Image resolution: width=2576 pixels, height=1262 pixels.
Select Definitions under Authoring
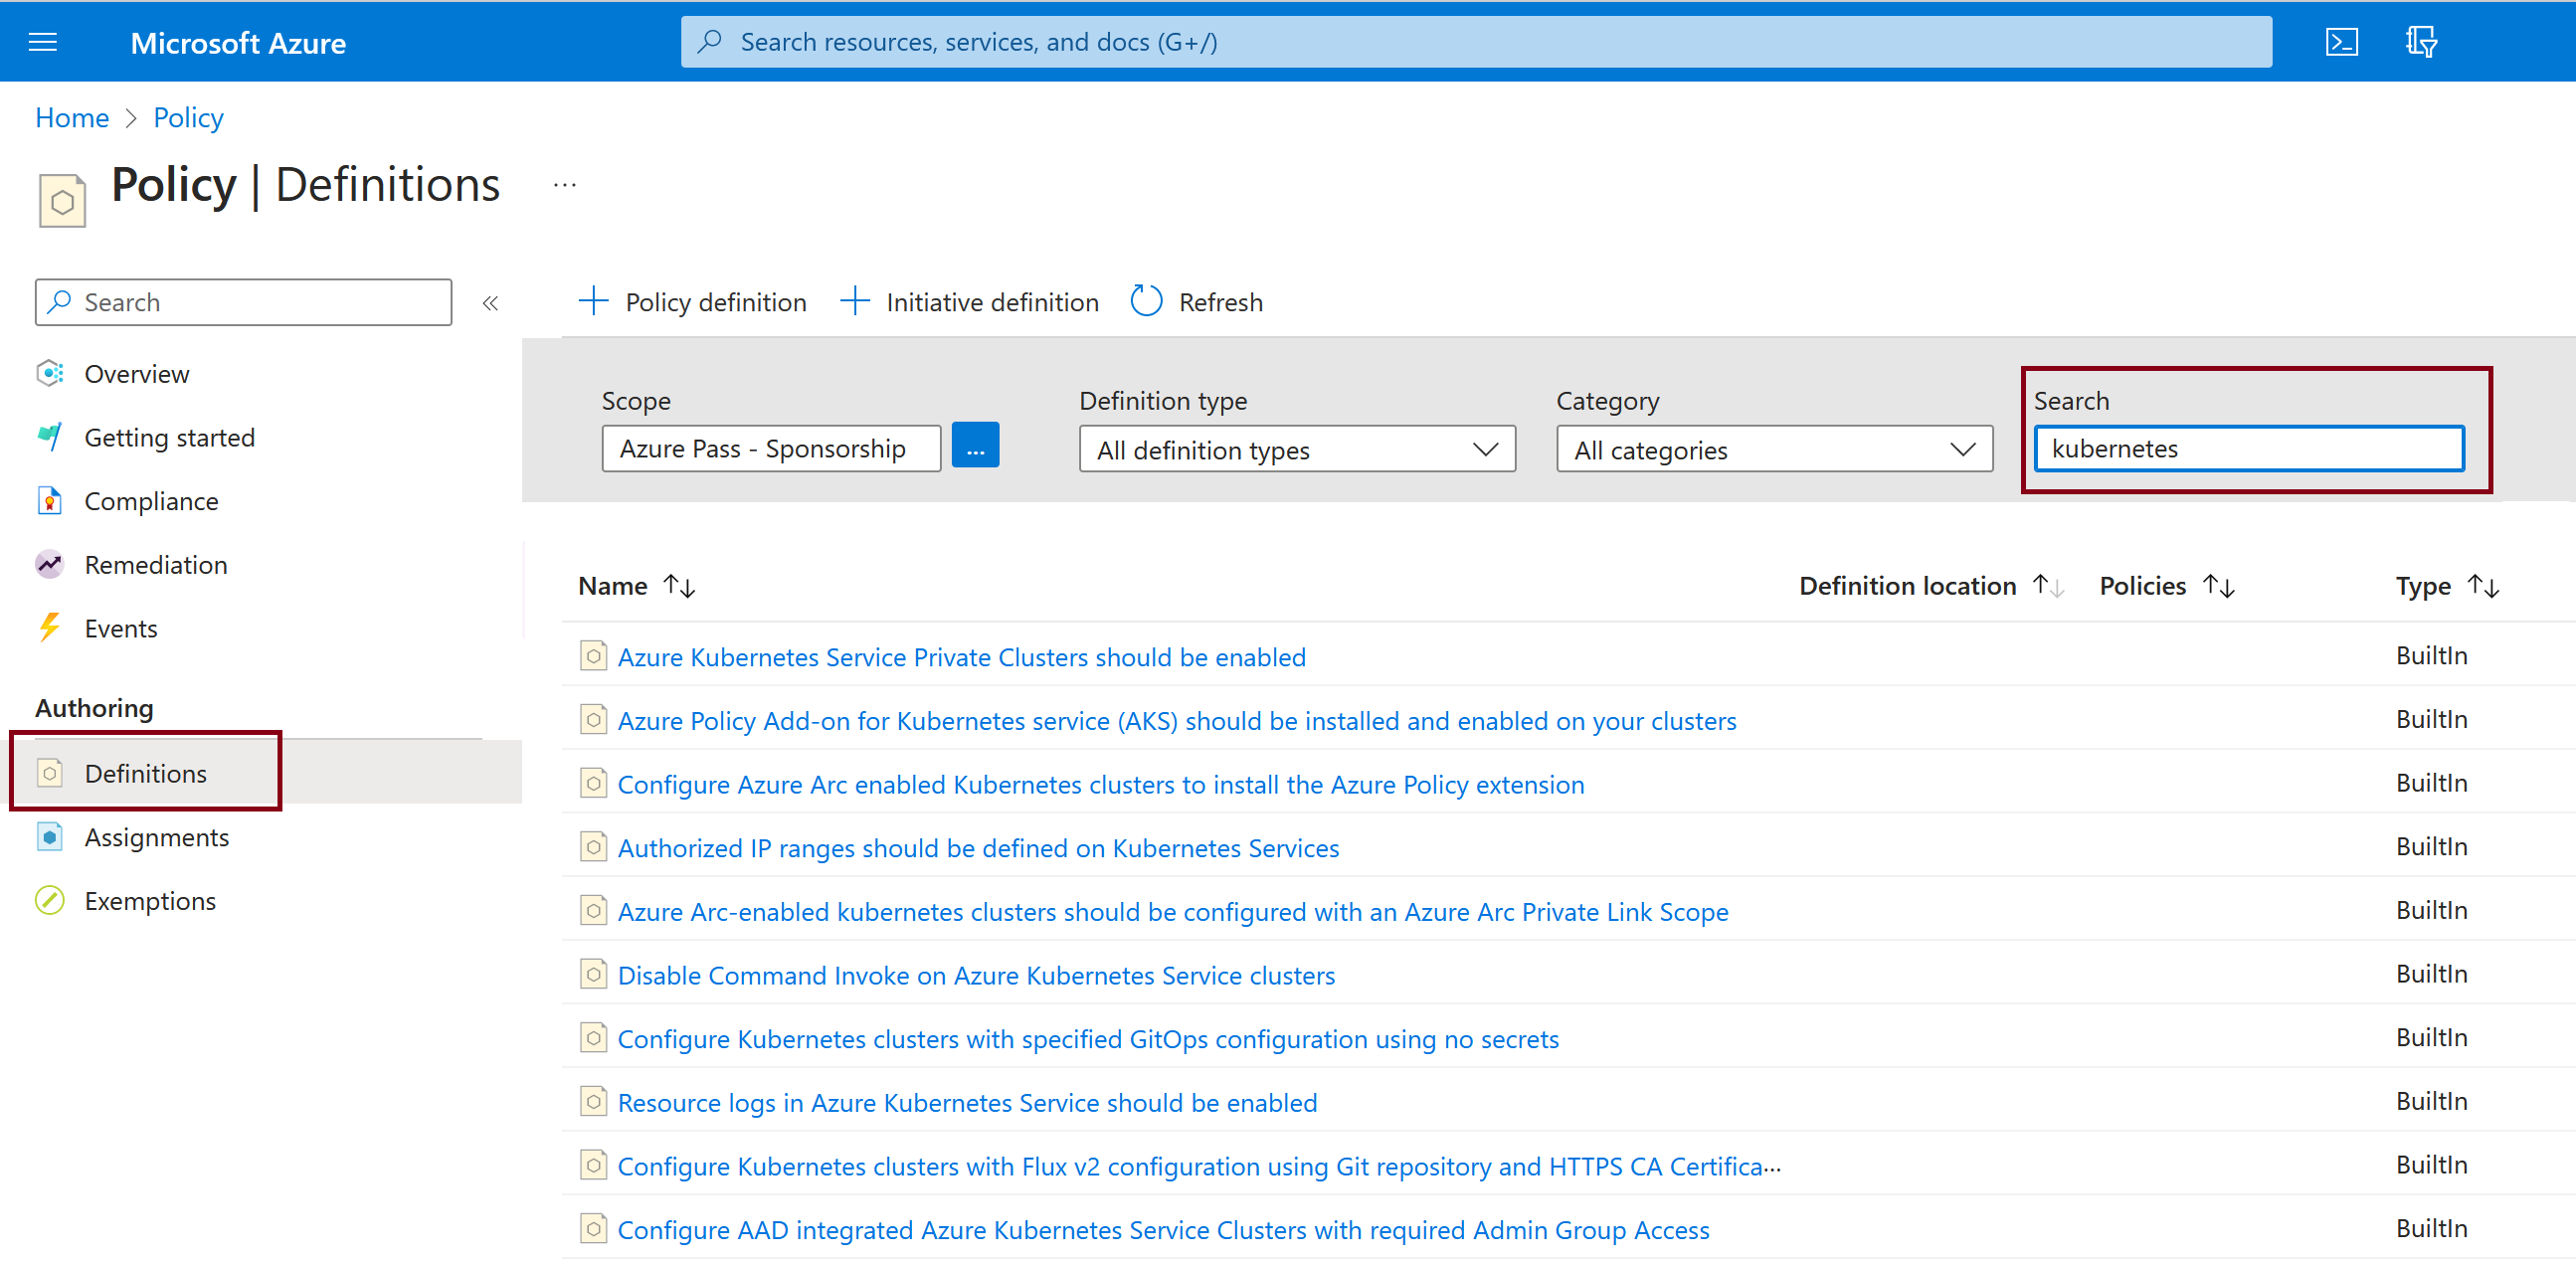146,772
